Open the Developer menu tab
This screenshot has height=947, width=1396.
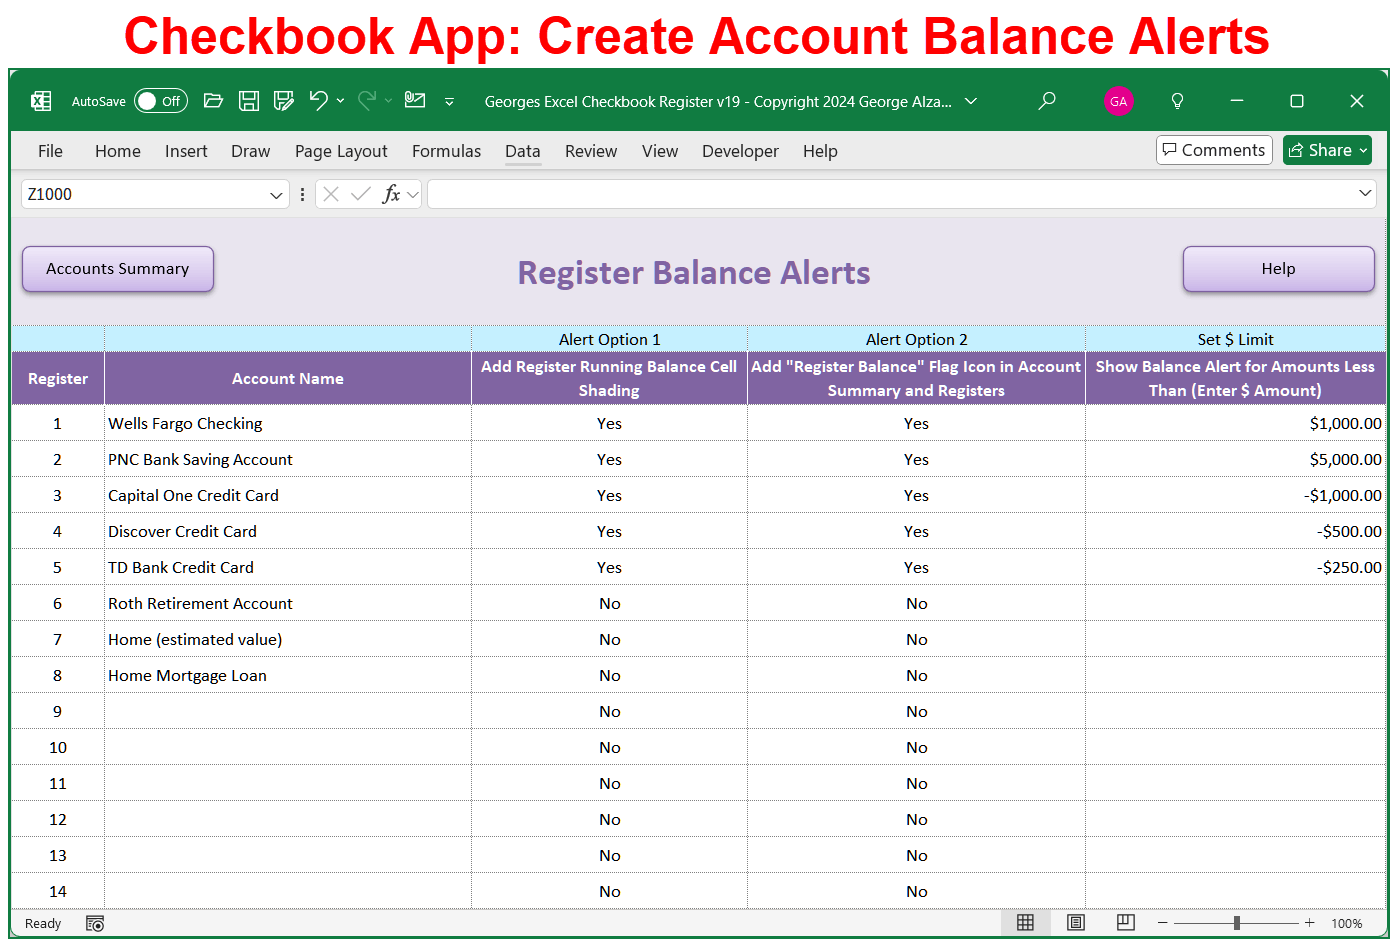pyautogui.click(x=740, y=151)
